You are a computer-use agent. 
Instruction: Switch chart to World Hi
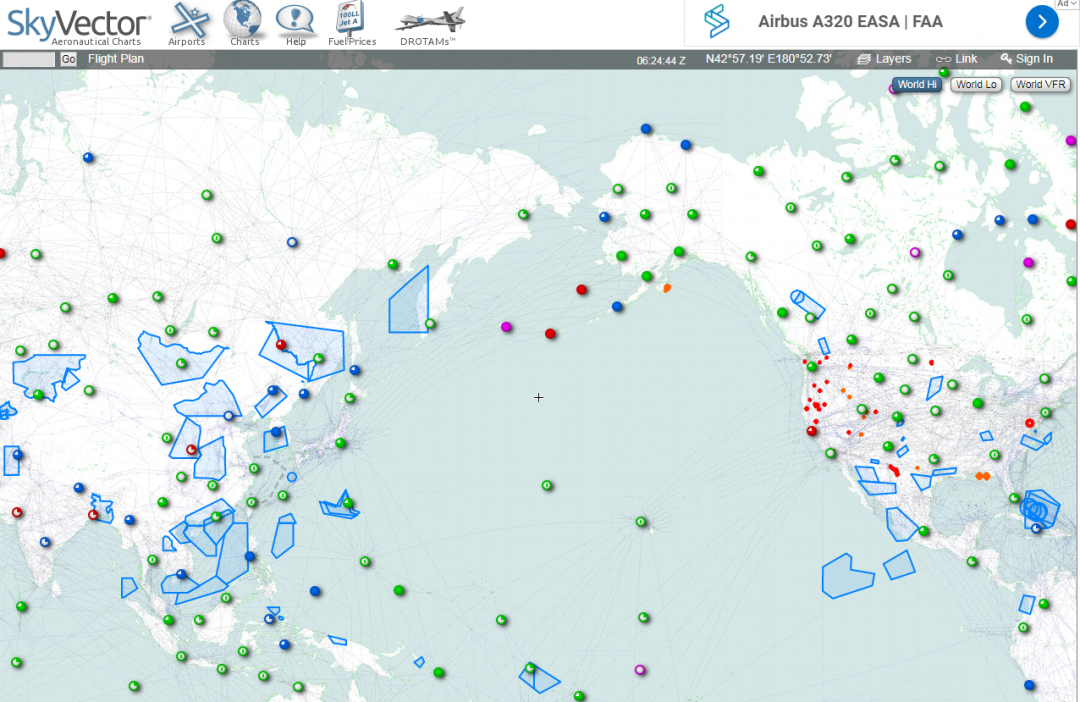click(x=917, y=85)
